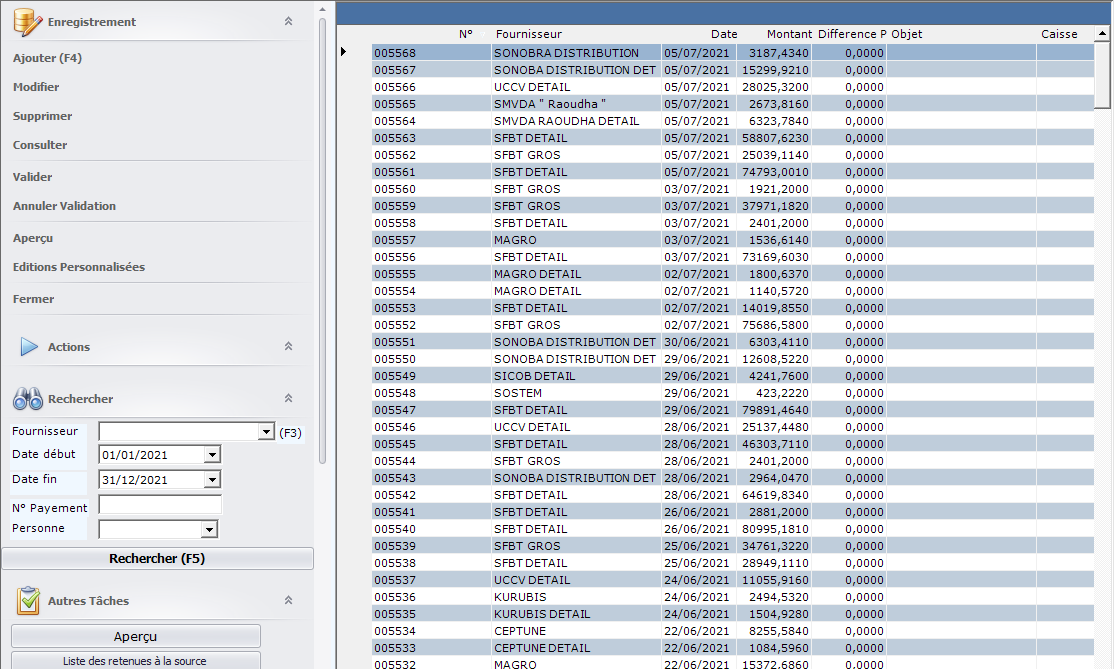This screenshot has height=669, width=1114.
Task: Click amount 79891,4640 in row 005547
Action: pyautogui.click(x=775, y=410)
